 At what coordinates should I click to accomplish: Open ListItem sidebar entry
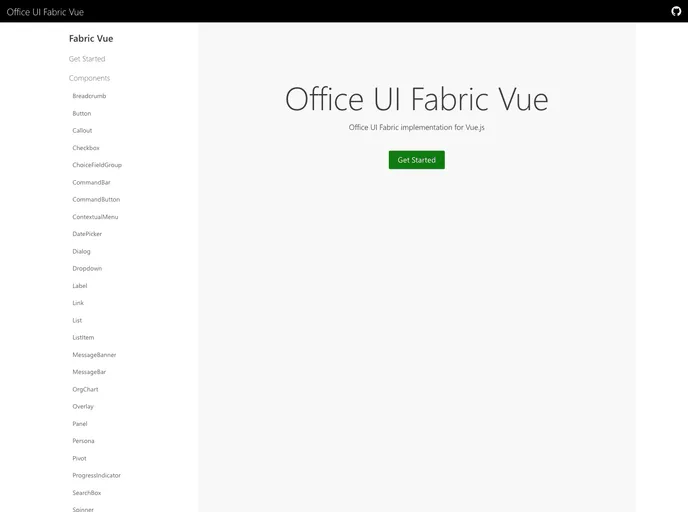click(x=83, y=337)
